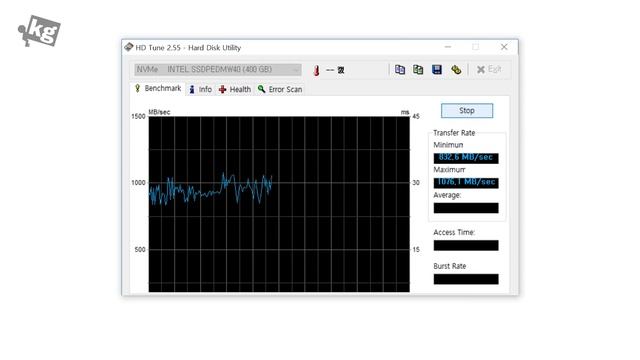The height and width of the screenshot is (360, 640).
Task: Click the Benchmark tab lightbulb icon
Action: pos(138,88)
